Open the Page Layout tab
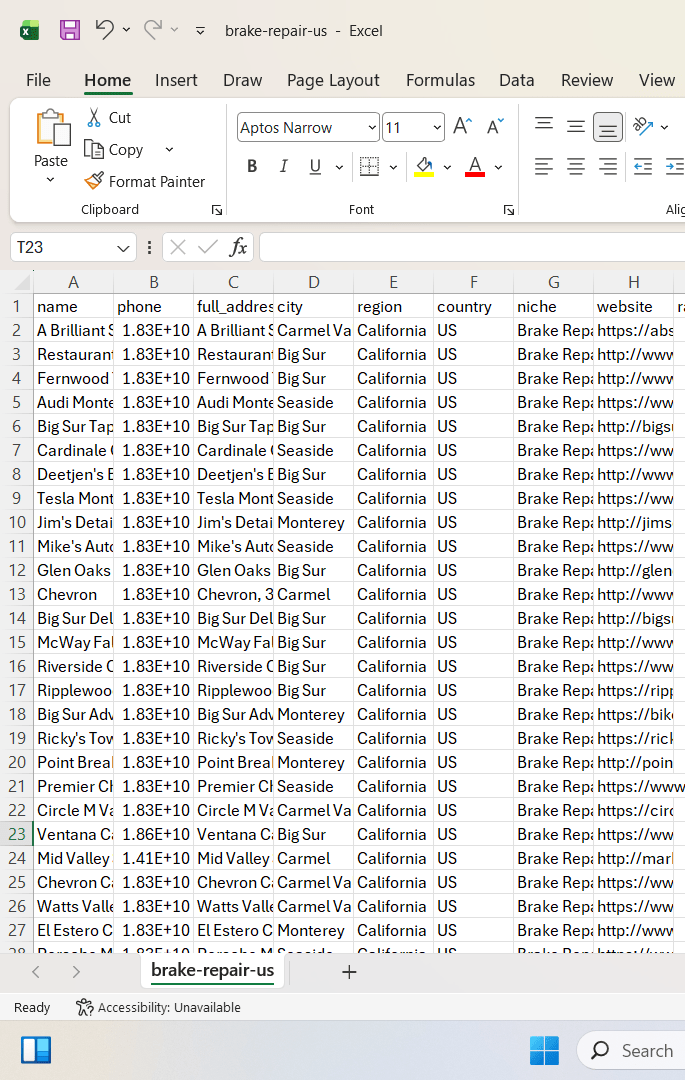This screenshot has height=1080, width=685. [333, 80]
